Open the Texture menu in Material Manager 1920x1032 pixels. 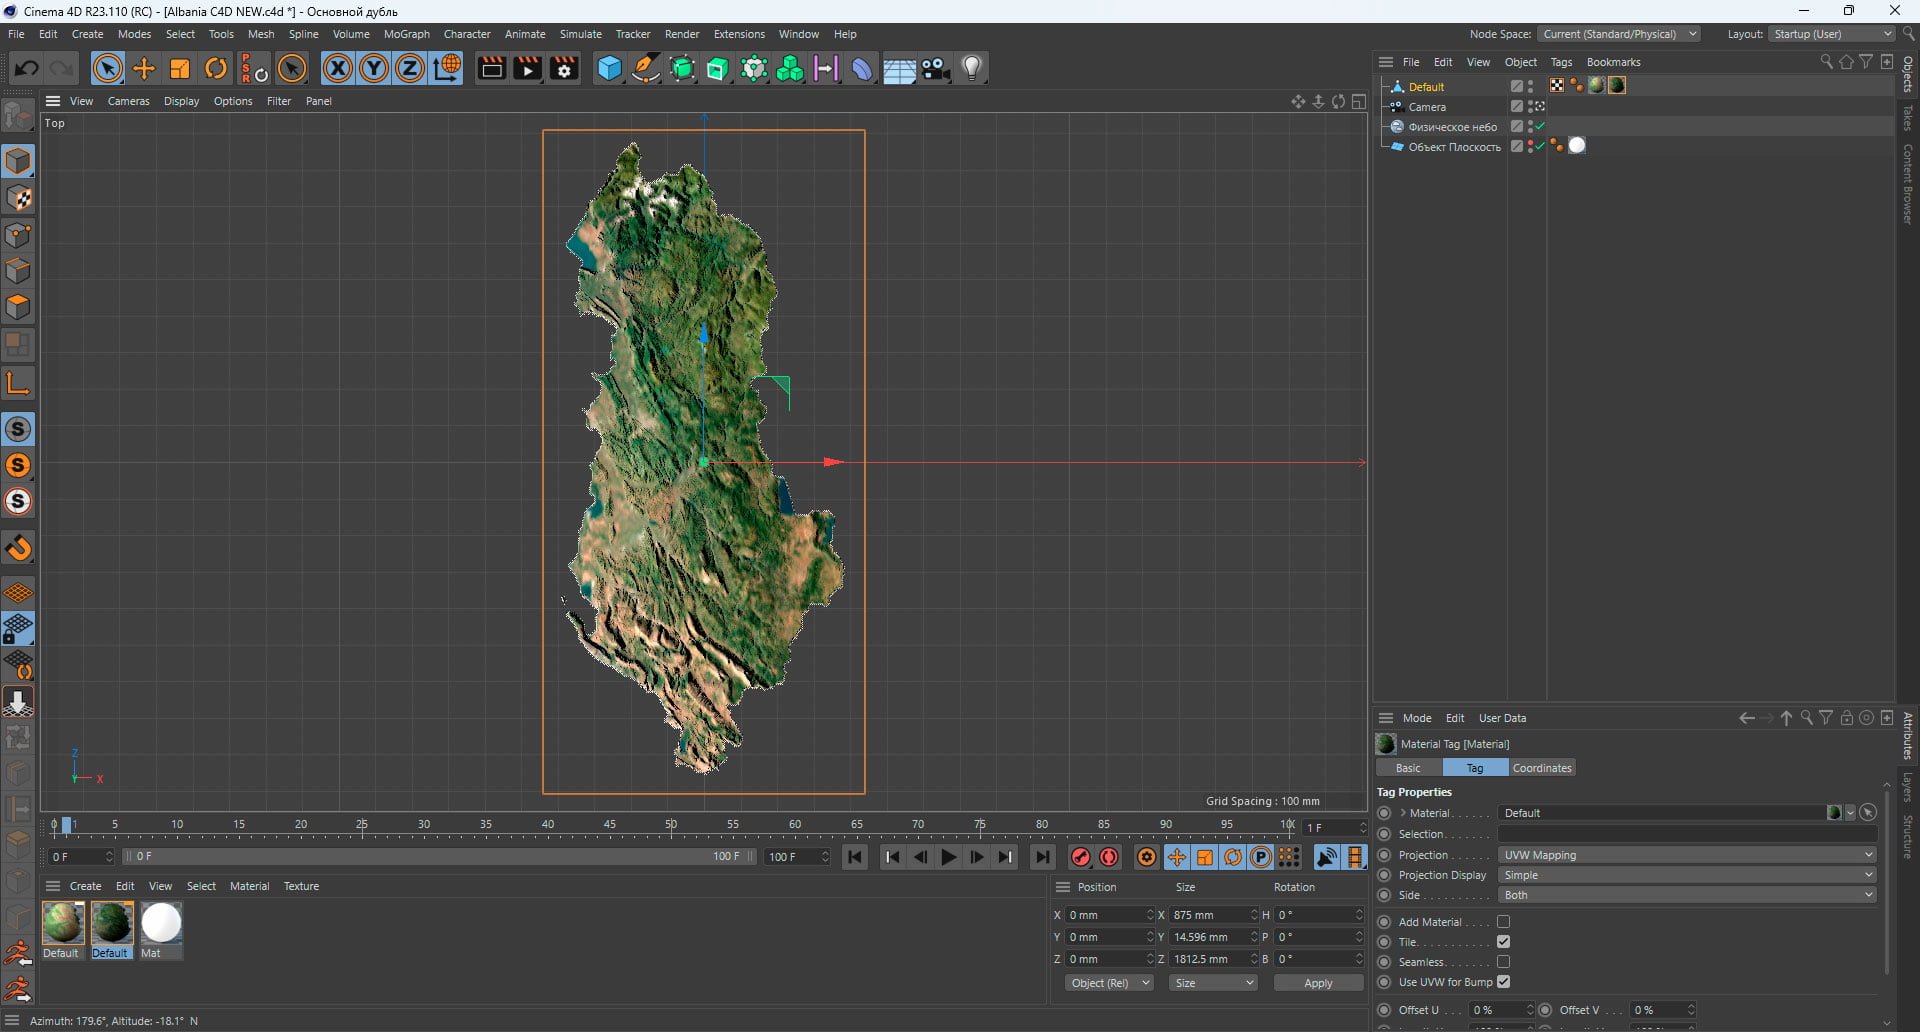(301, 886)
